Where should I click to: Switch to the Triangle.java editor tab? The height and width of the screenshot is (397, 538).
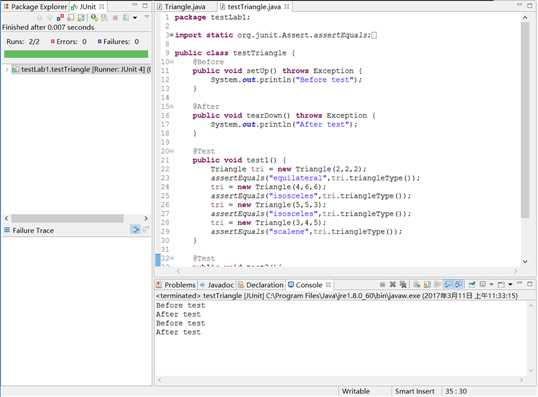(x=185, y=7)
